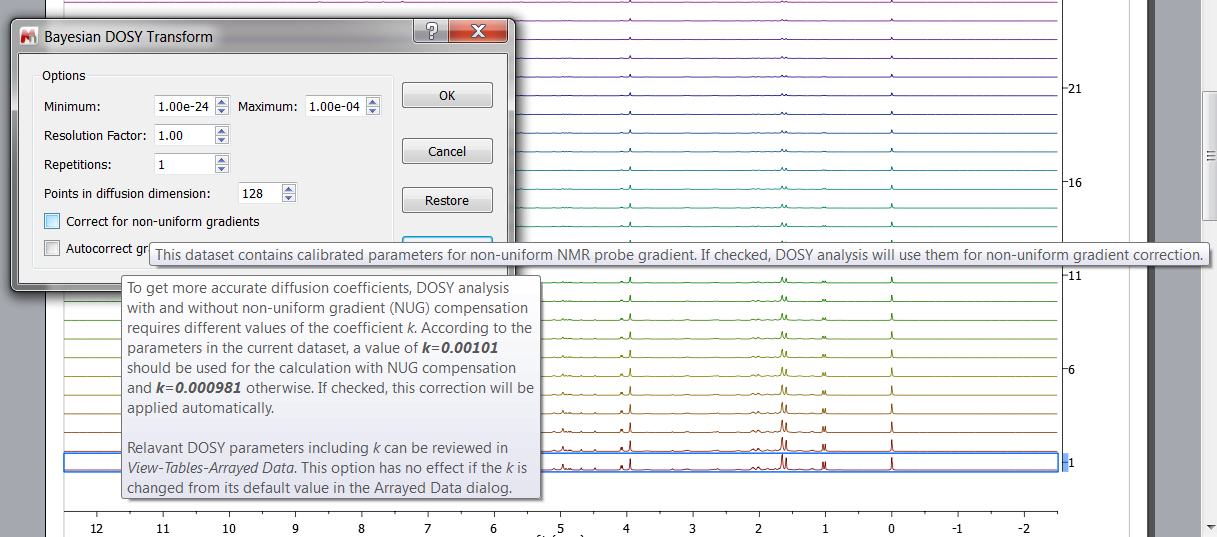Increase the Minimum value with up arrow

click(222, 101)
